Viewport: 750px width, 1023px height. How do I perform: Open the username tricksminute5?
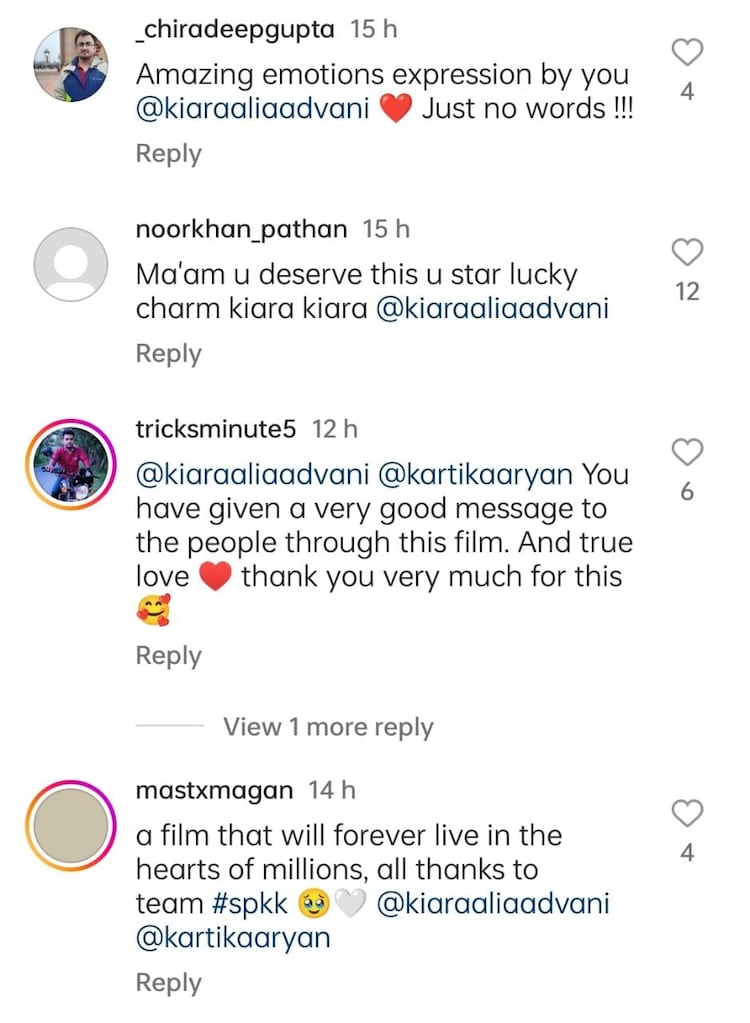(x=216, y=429)
